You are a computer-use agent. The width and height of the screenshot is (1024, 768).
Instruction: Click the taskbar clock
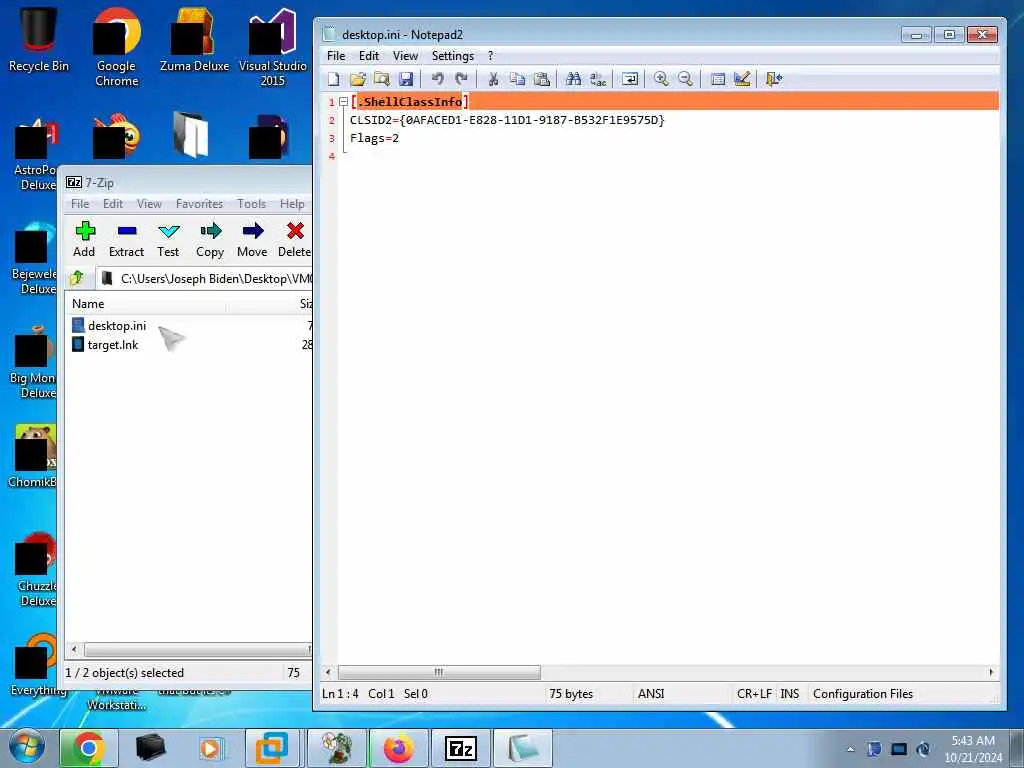tap(973, 749)
